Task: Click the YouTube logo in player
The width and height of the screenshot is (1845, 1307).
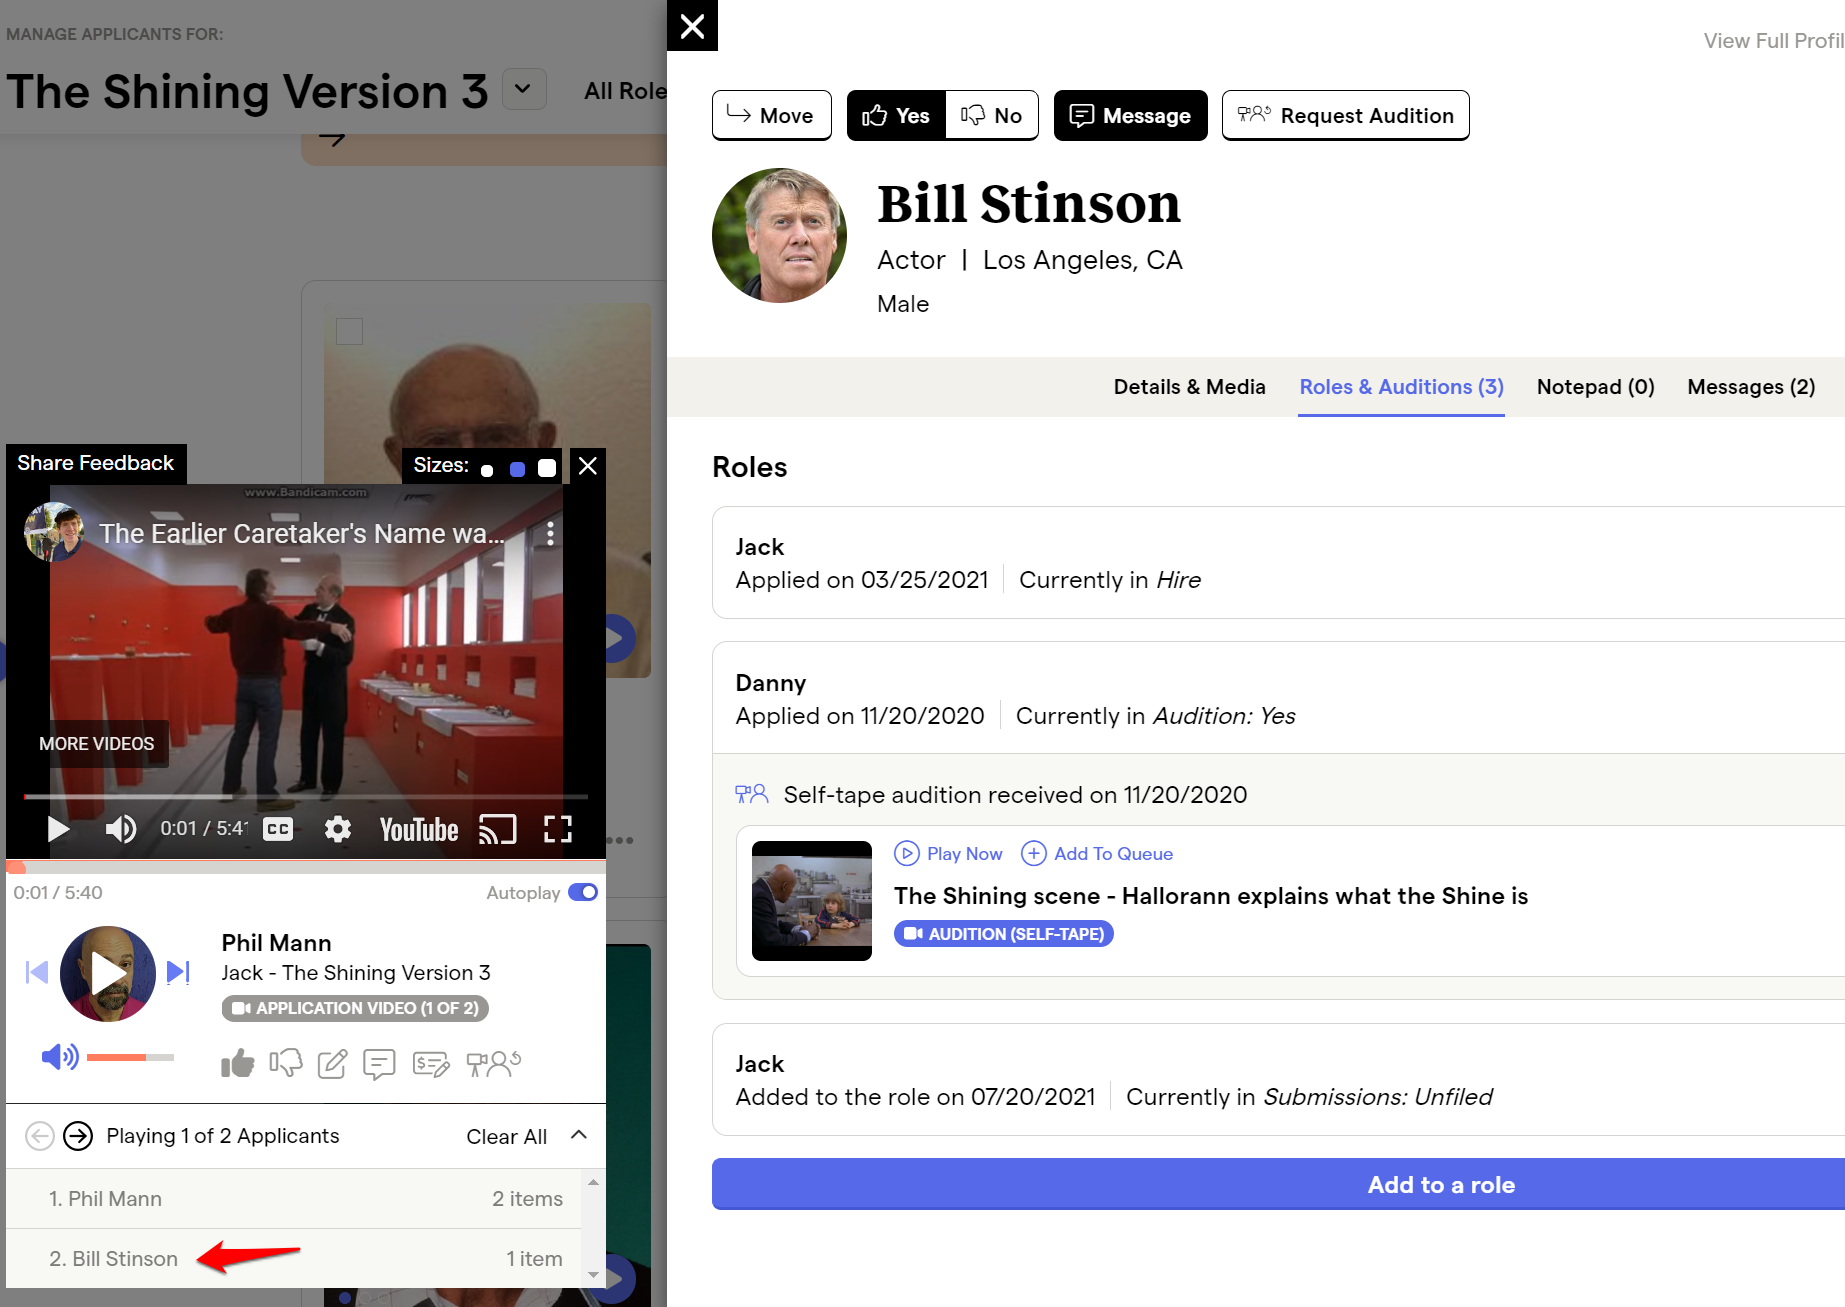Action: click(419, 830)
